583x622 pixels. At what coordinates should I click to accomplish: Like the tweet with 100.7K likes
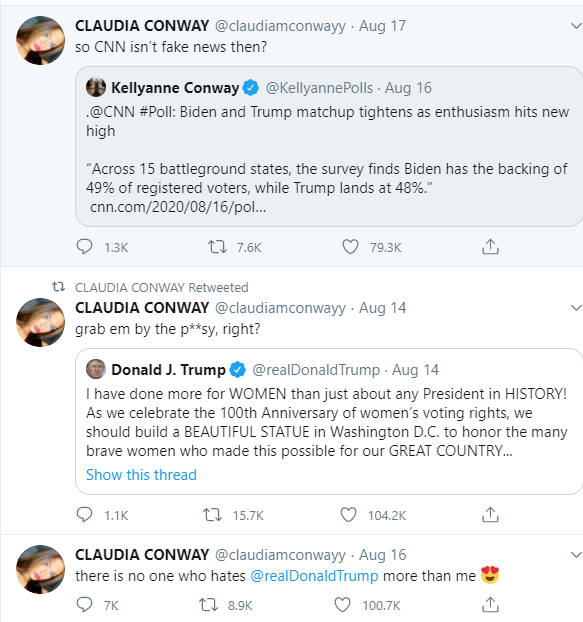[x=342, y=605]
